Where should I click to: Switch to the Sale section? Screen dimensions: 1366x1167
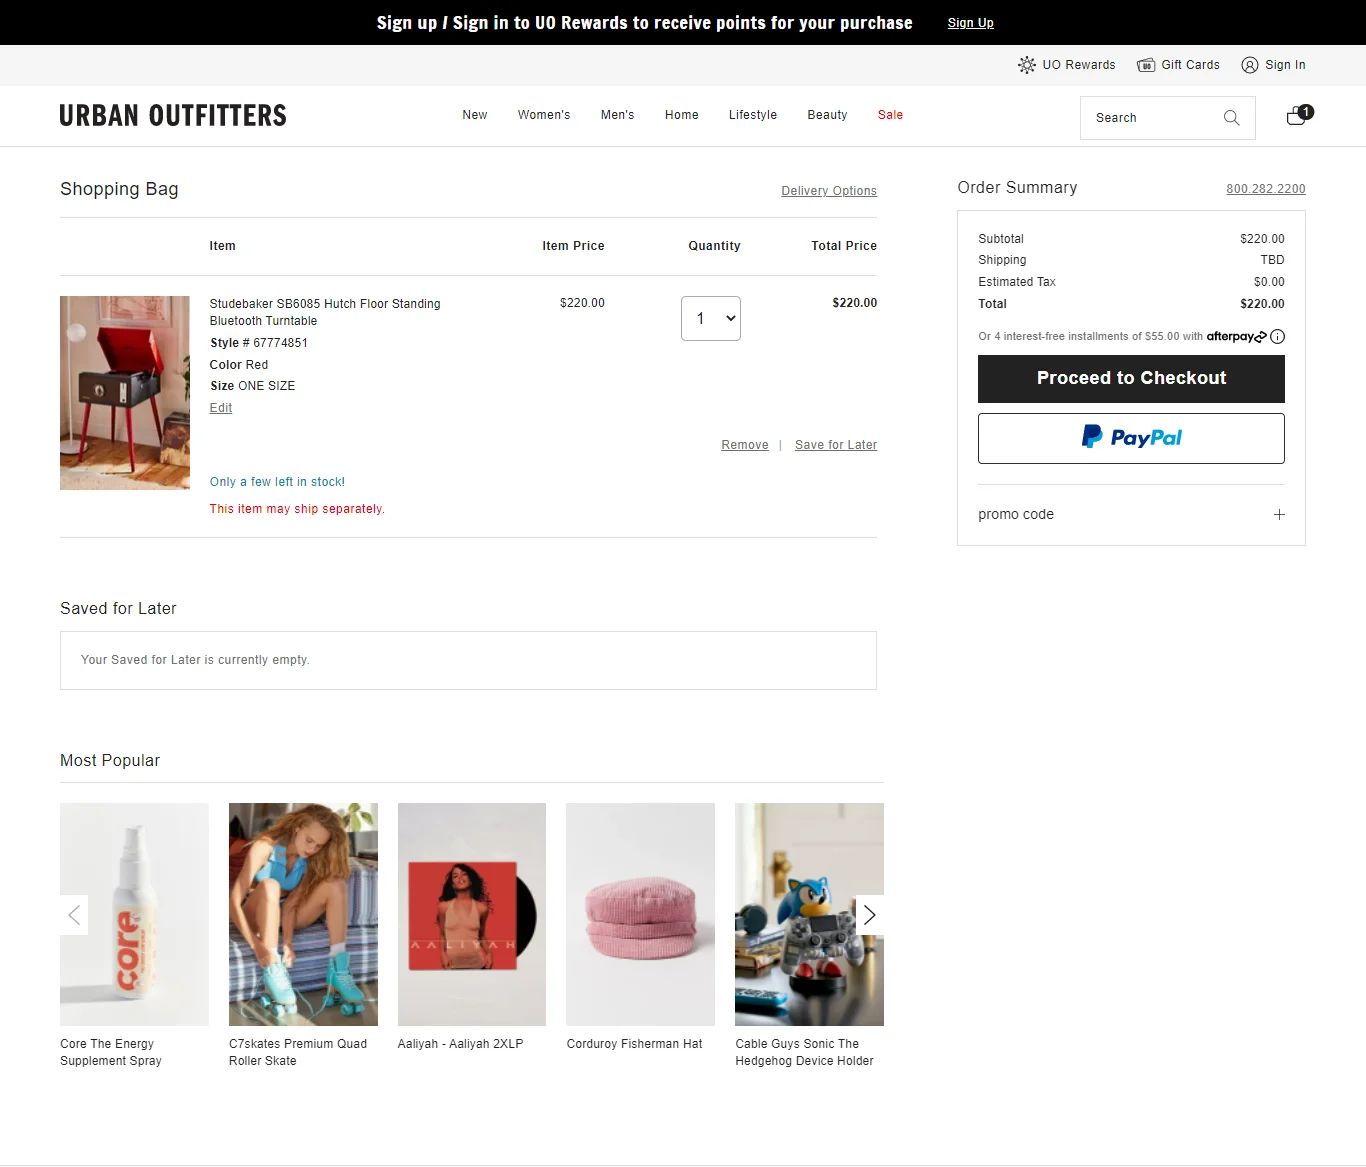click(x=890, y=114)
